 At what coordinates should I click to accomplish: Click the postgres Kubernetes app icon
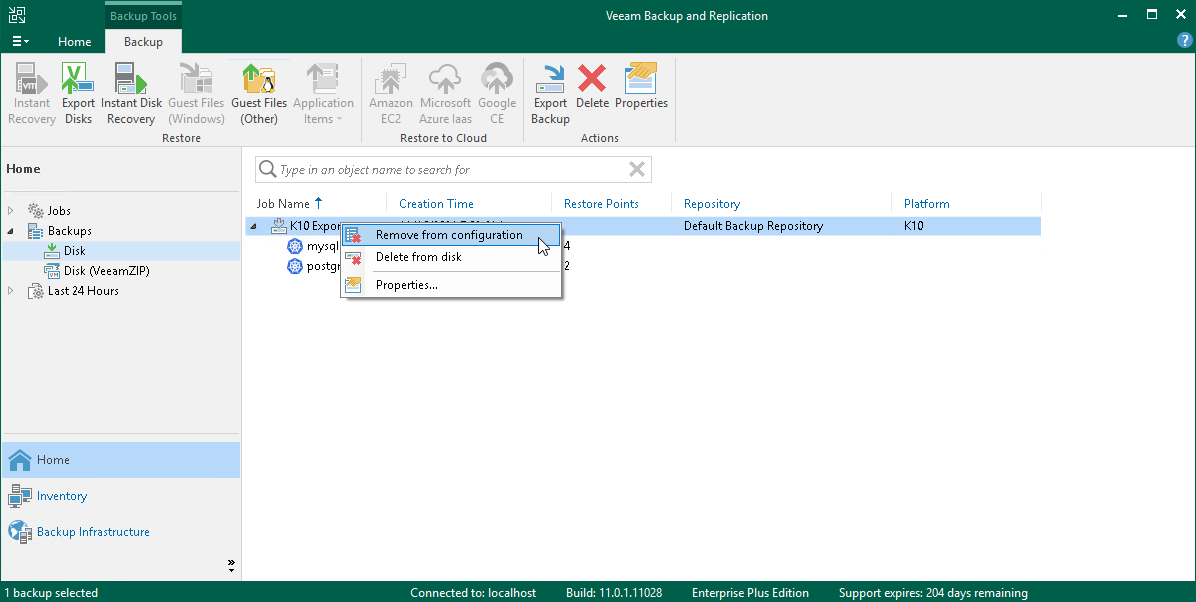click(294, 266)
